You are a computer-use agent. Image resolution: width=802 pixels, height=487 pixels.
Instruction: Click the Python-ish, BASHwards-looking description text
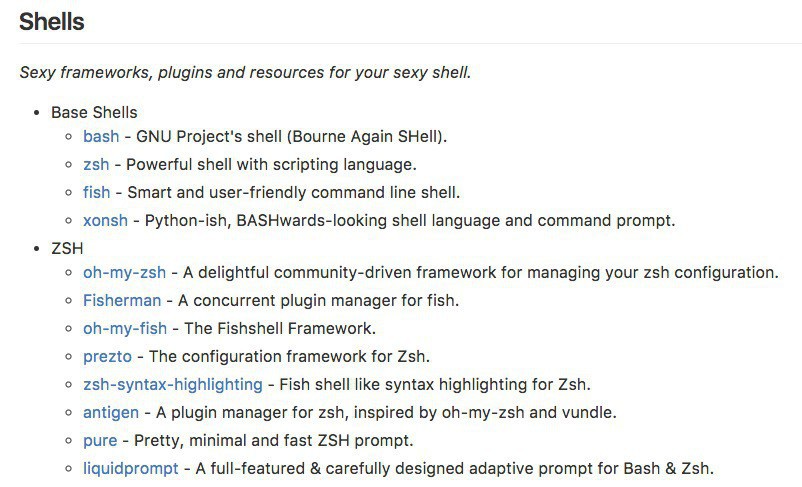point(410,220)
